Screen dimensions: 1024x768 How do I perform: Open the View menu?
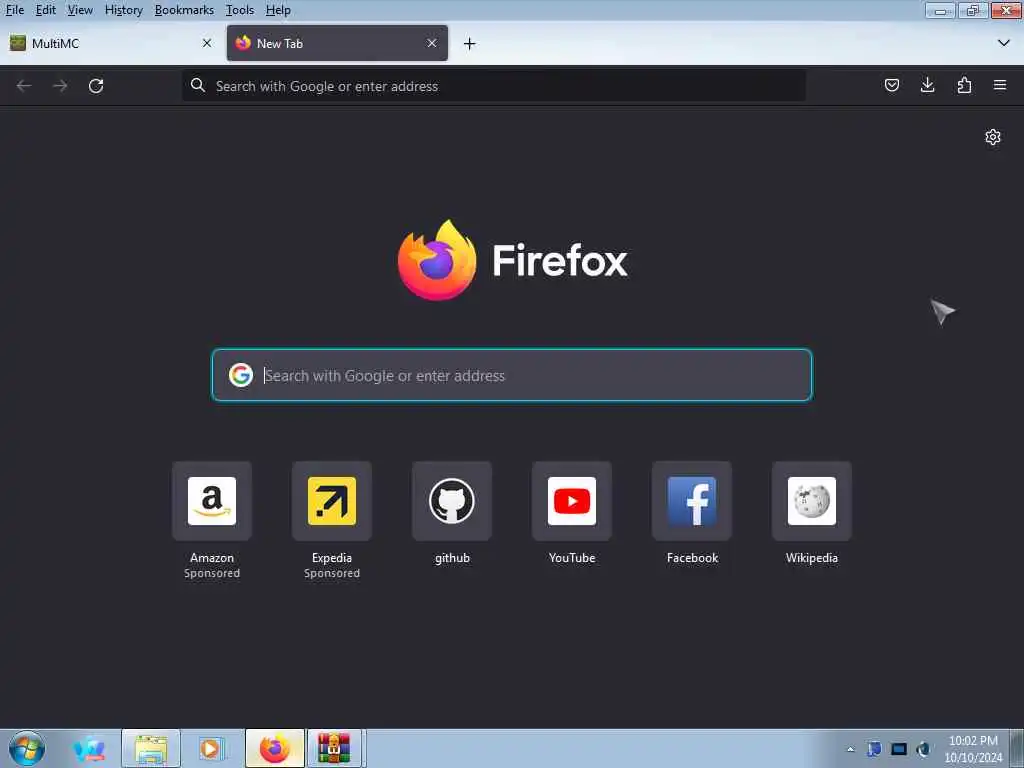pyautogui.click(x=80, y=10)
